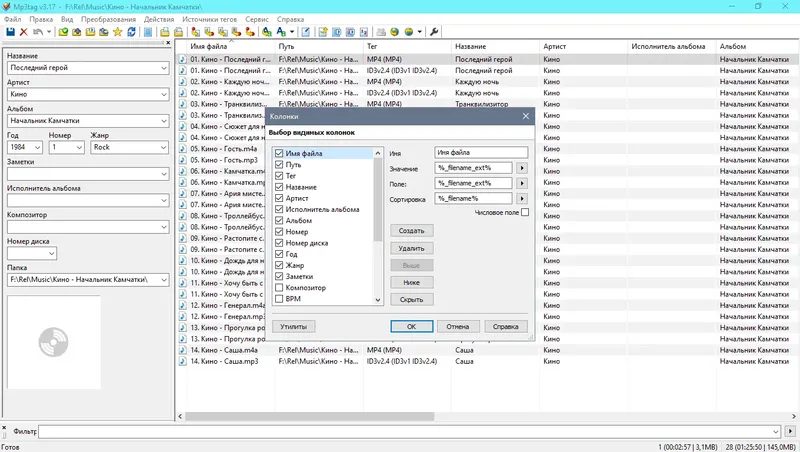Image resolution: width=800 pixels, height=452 pixels.
Task: Open the Файл menu
Action: point(13,19)
